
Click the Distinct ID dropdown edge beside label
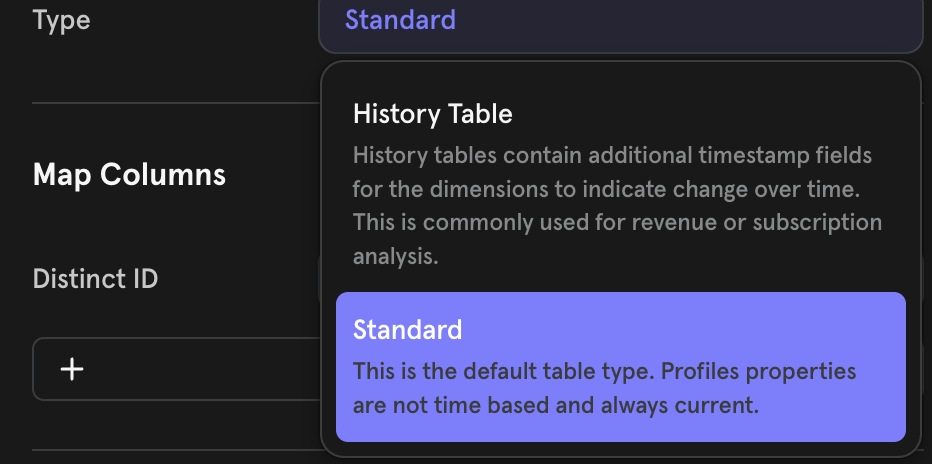(x=318, y=280)
